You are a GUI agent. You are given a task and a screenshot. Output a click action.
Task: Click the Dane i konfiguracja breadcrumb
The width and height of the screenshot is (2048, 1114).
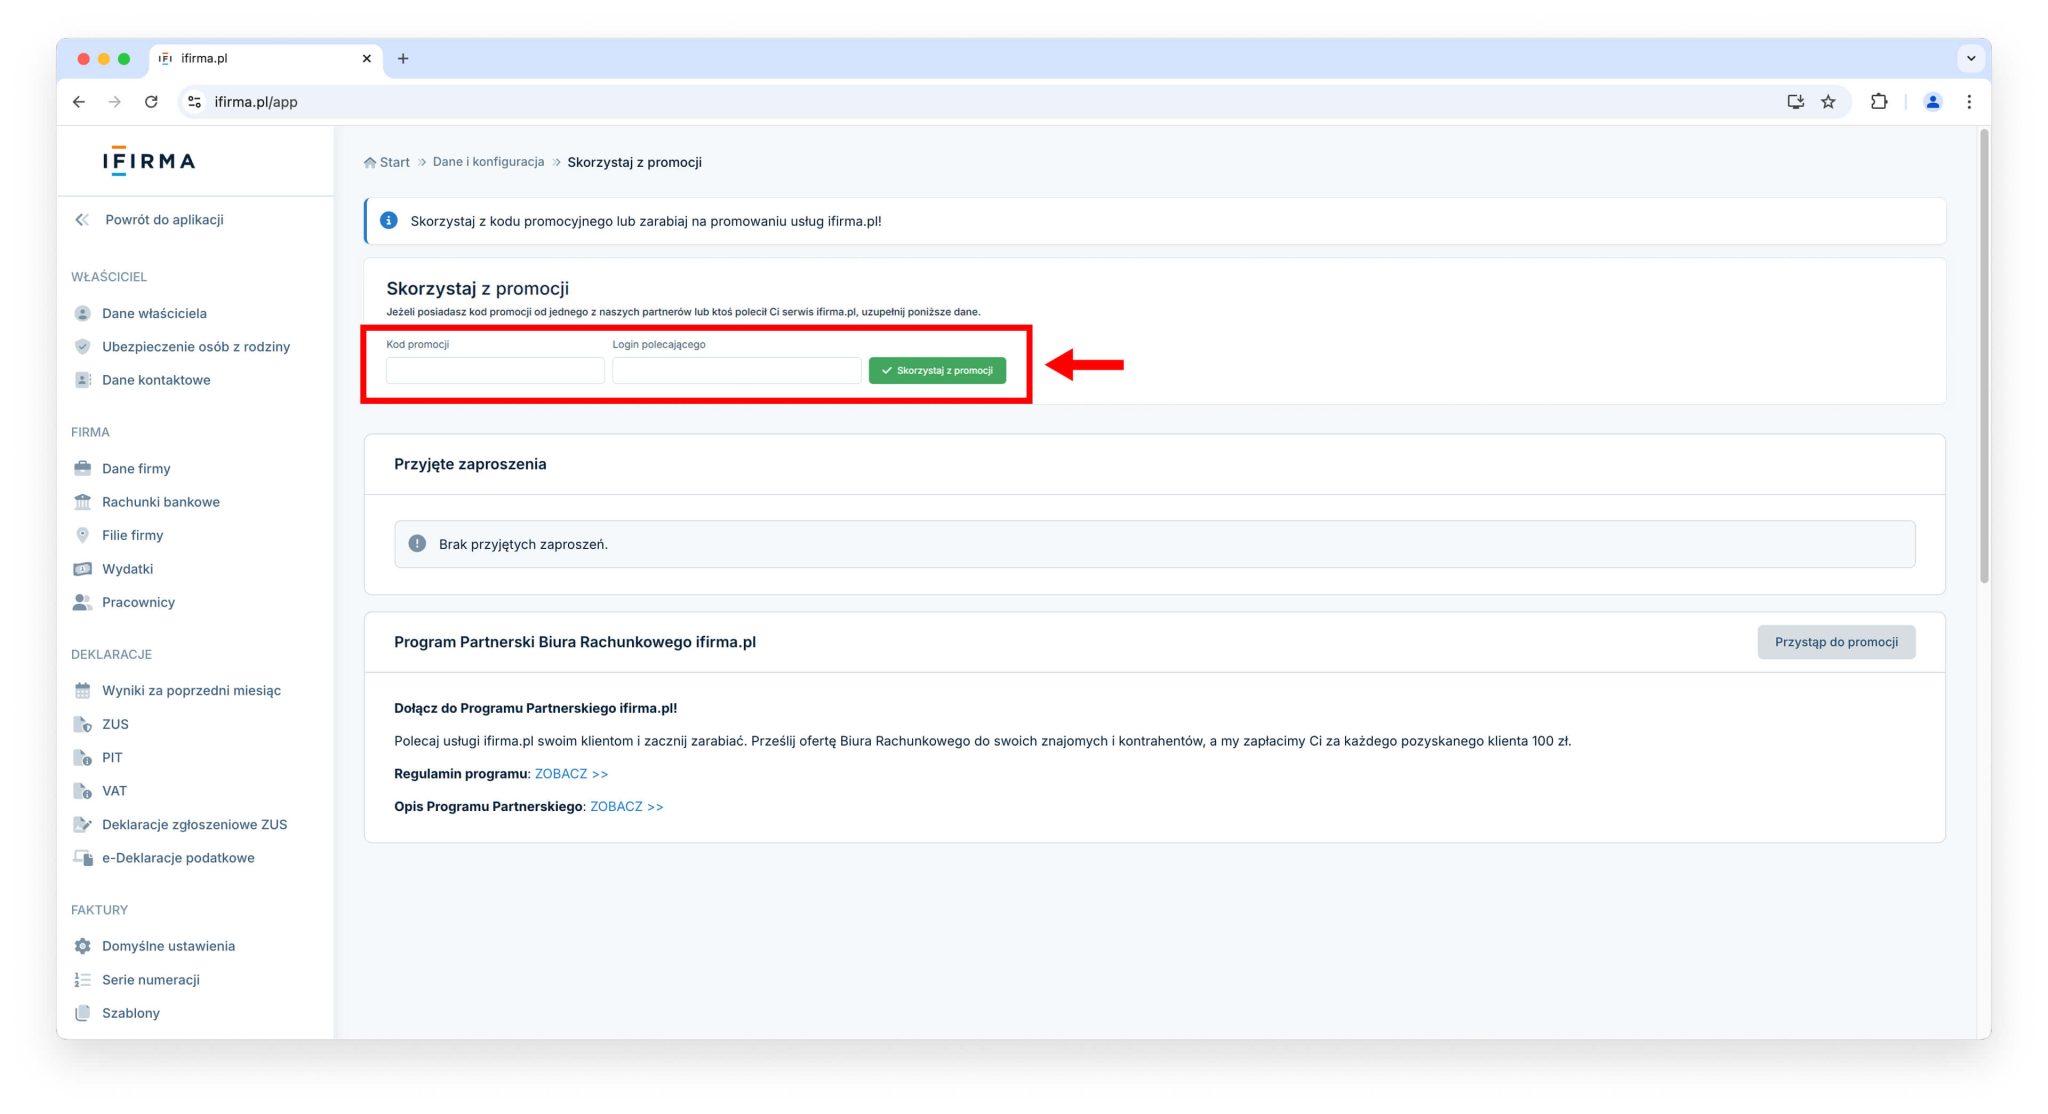[x=488, y=162]
